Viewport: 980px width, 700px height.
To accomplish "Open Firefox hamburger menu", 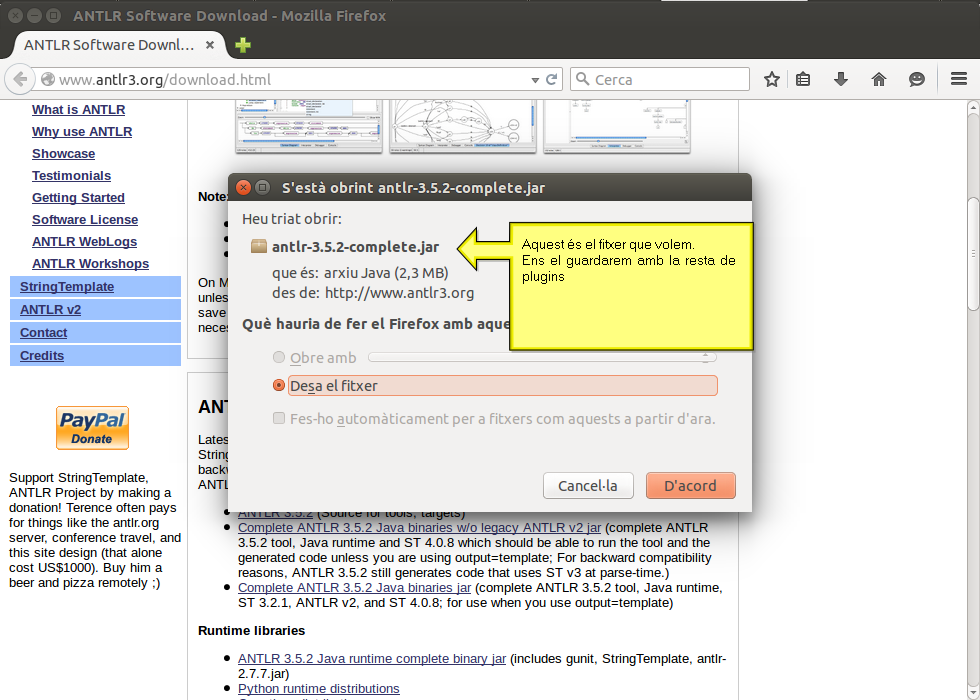I will pyautogui.click(x=959, y=79).
